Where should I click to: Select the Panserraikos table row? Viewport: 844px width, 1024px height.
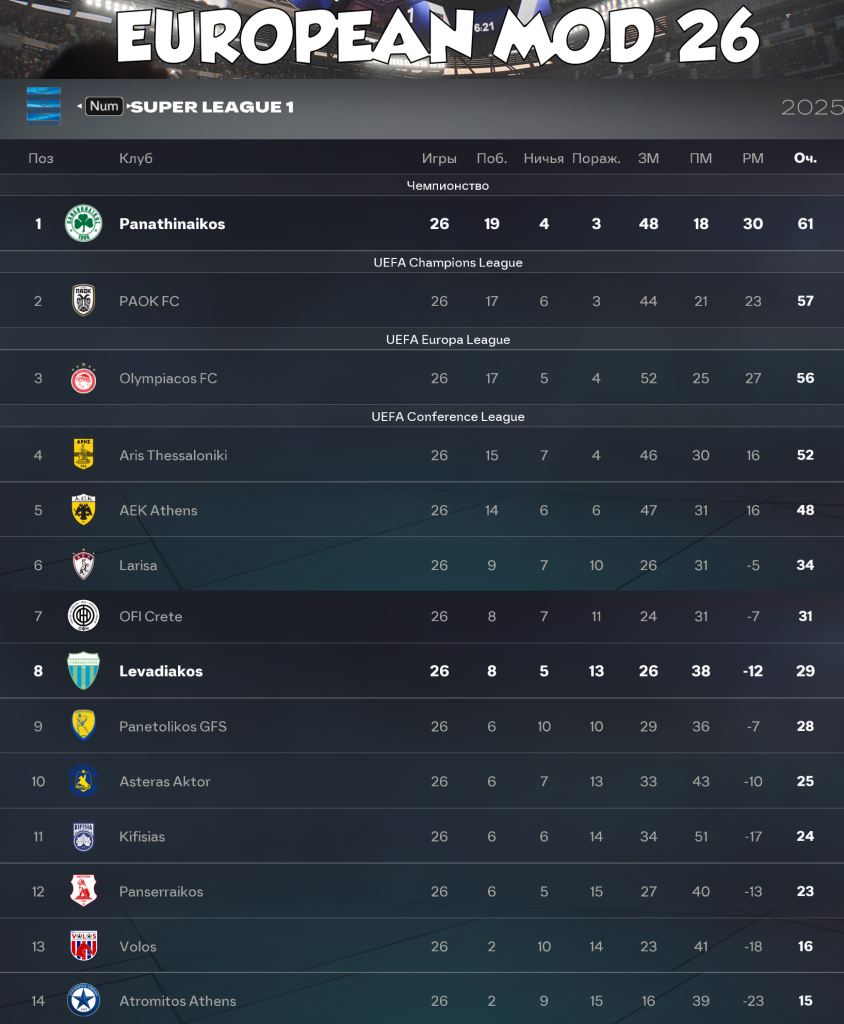[422, 891]
